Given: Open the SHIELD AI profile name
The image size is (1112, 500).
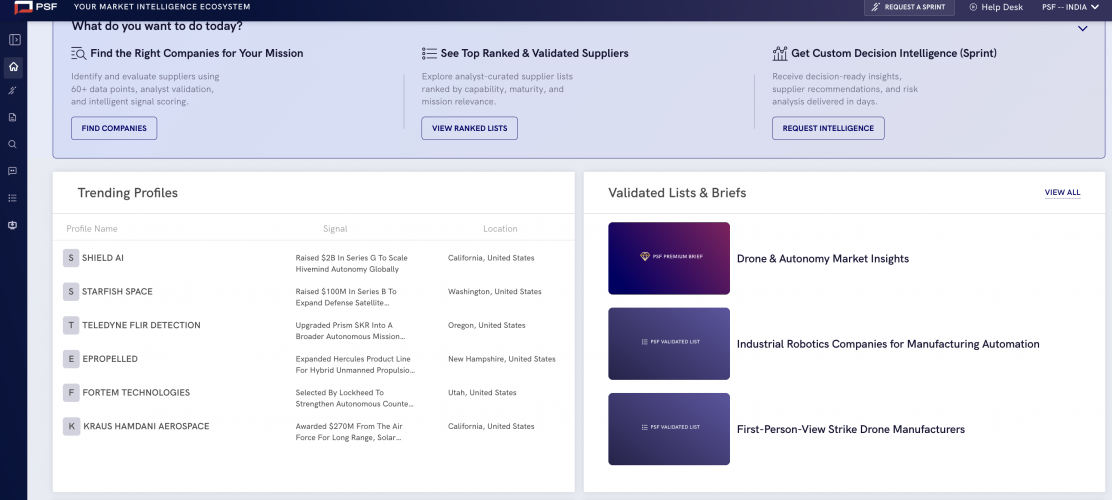Looking at the screenshot, I should (103, 258).
